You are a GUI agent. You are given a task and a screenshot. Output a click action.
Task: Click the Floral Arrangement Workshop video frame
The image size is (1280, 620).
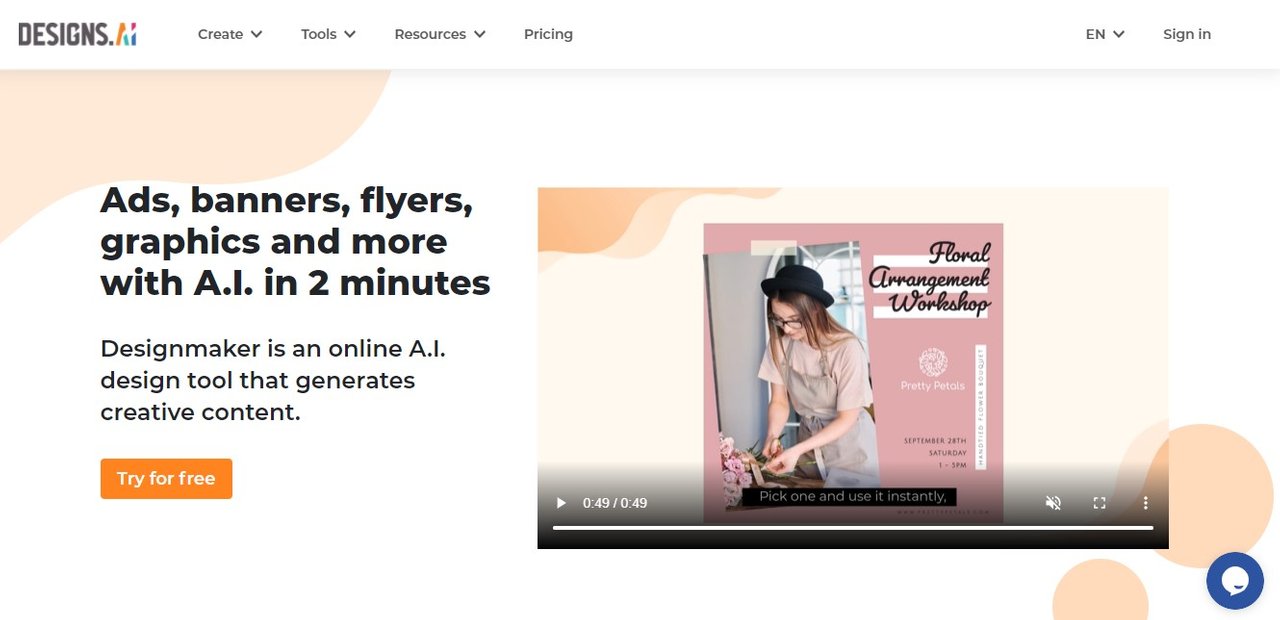[853, 368]
